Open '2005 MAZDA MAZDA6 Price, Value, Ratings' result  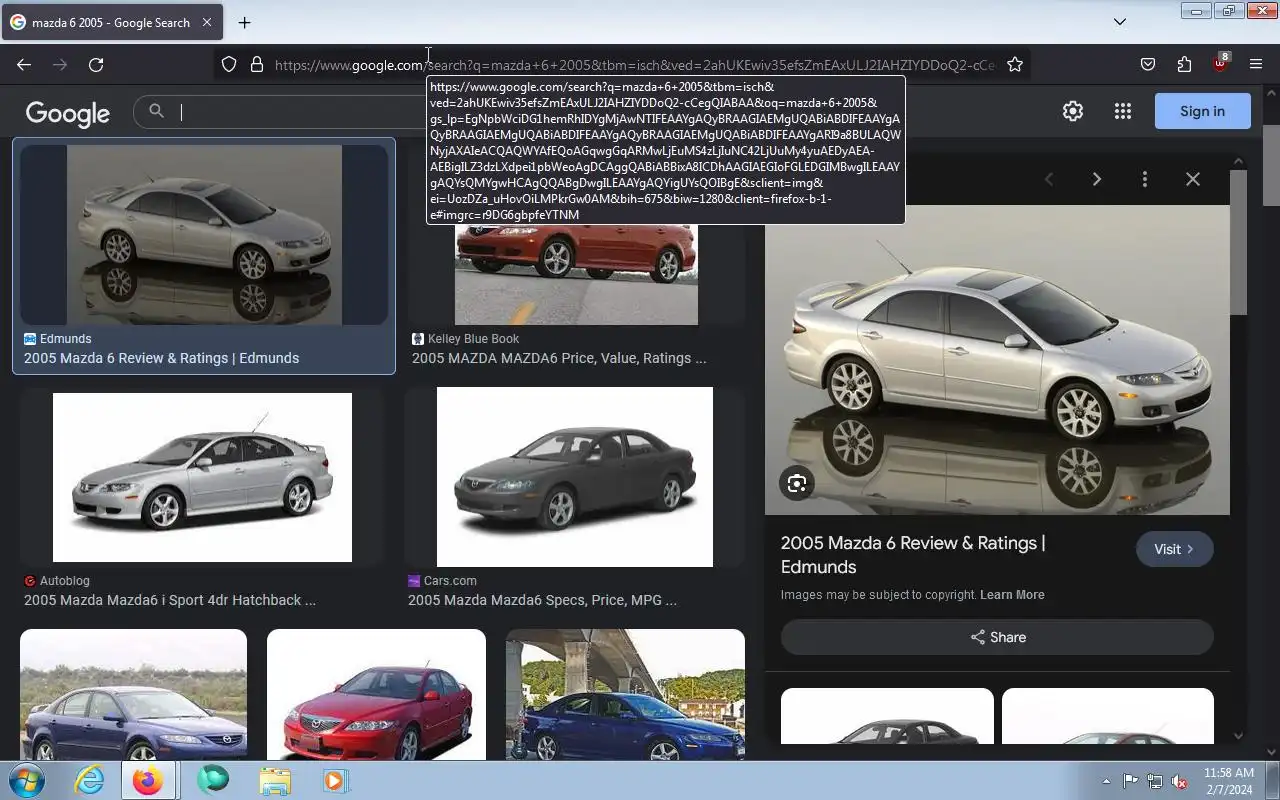click(x=559, y=358)
